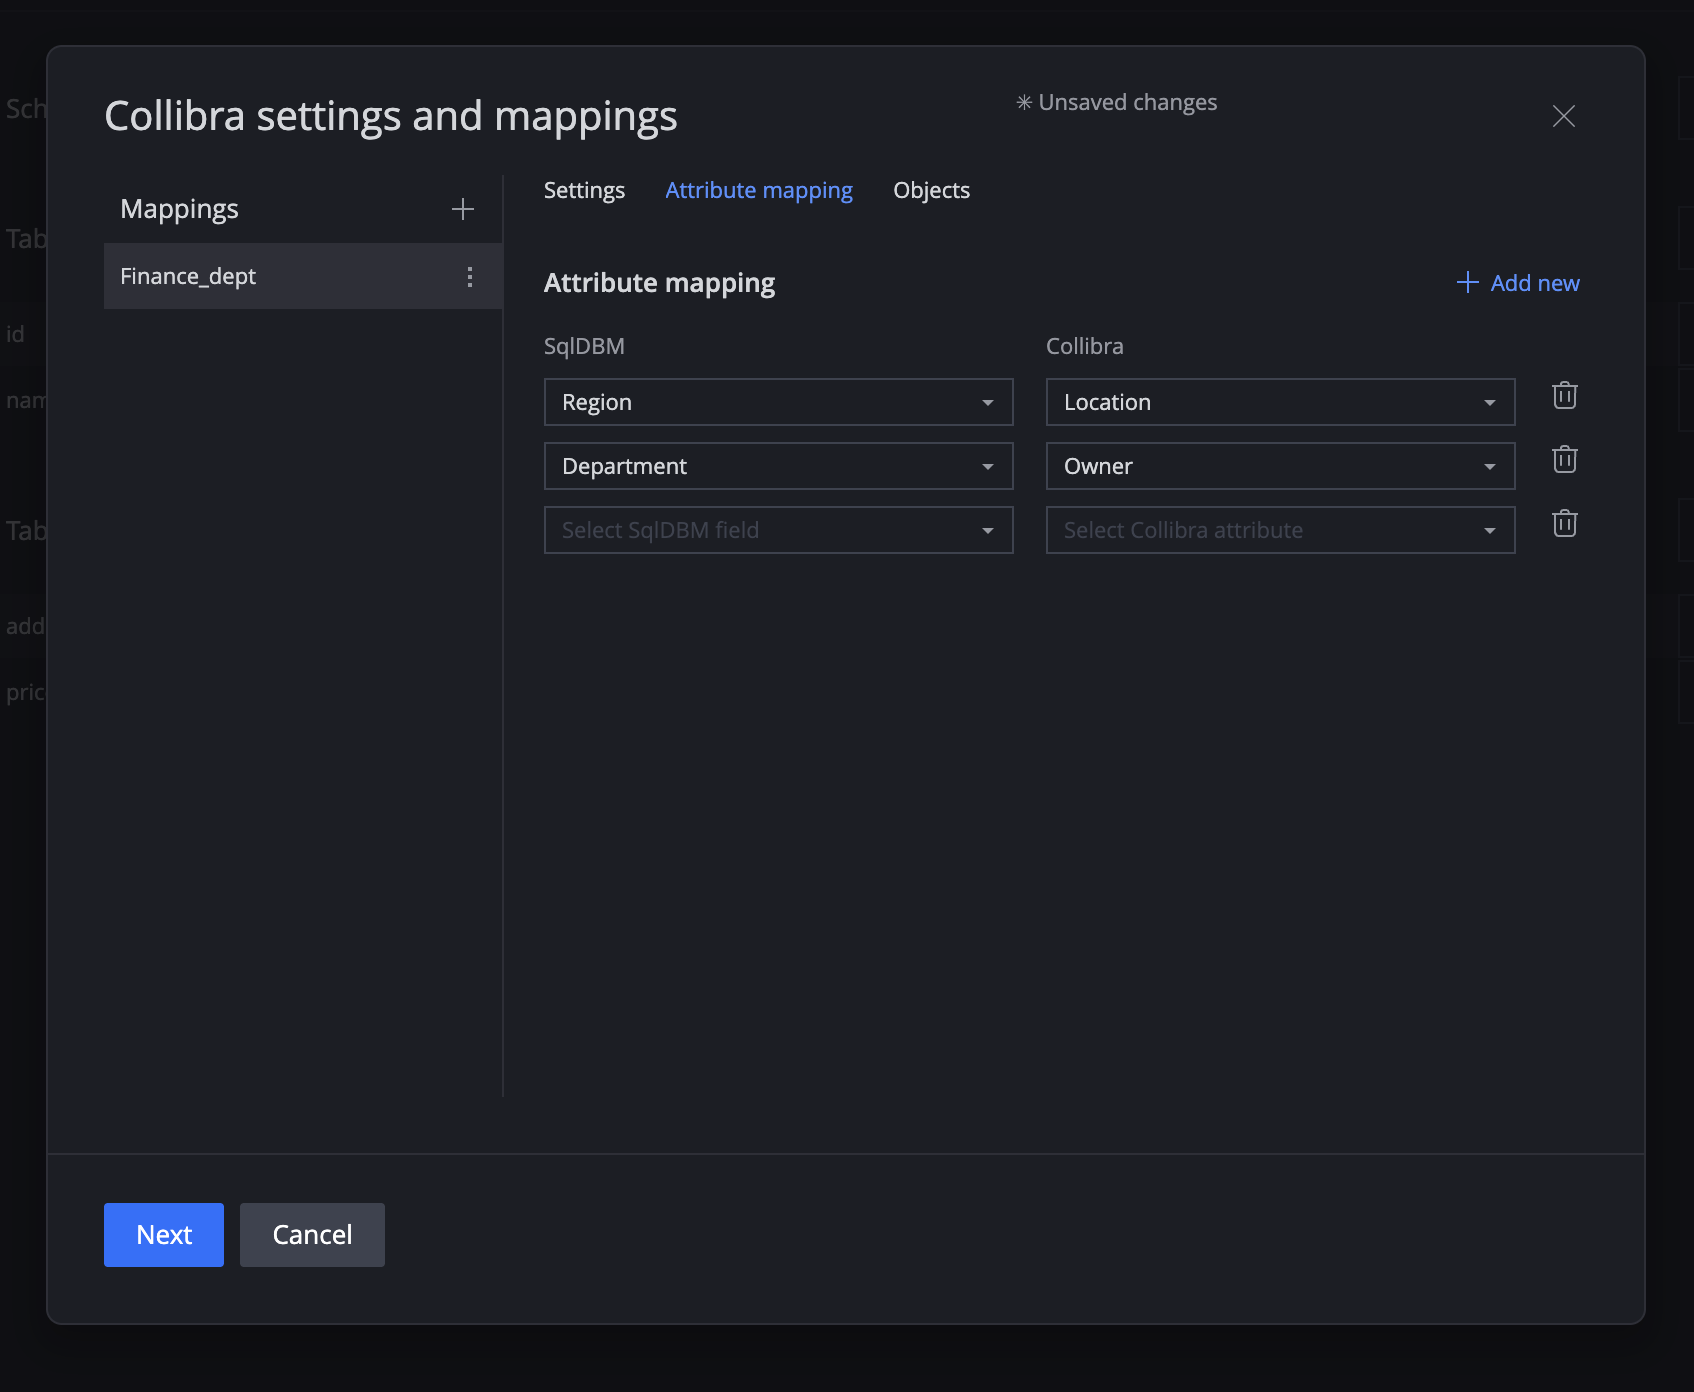The width and height of the screenshot is (1694, 1392).
Task: Delete the Region to Location mapping row
Action: pos(1565,396)
